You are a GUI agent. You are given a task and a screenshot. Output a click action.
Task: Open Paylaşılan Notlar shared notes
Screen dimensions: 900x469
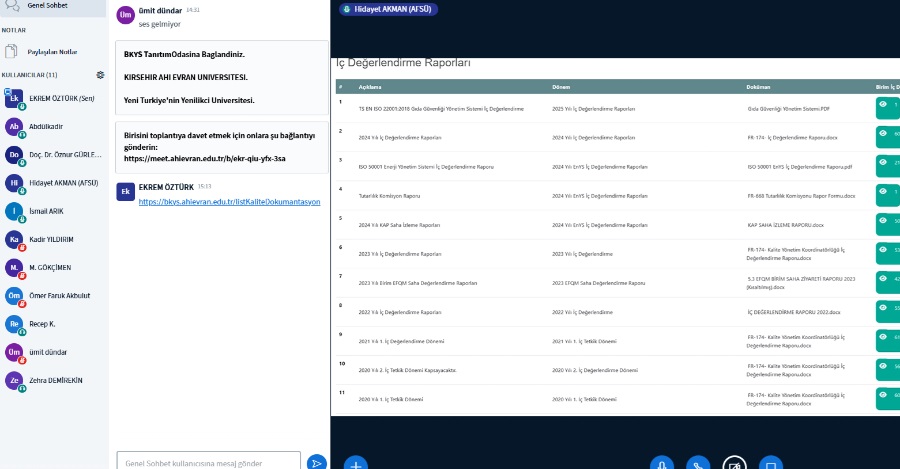(x=52, y=52)
